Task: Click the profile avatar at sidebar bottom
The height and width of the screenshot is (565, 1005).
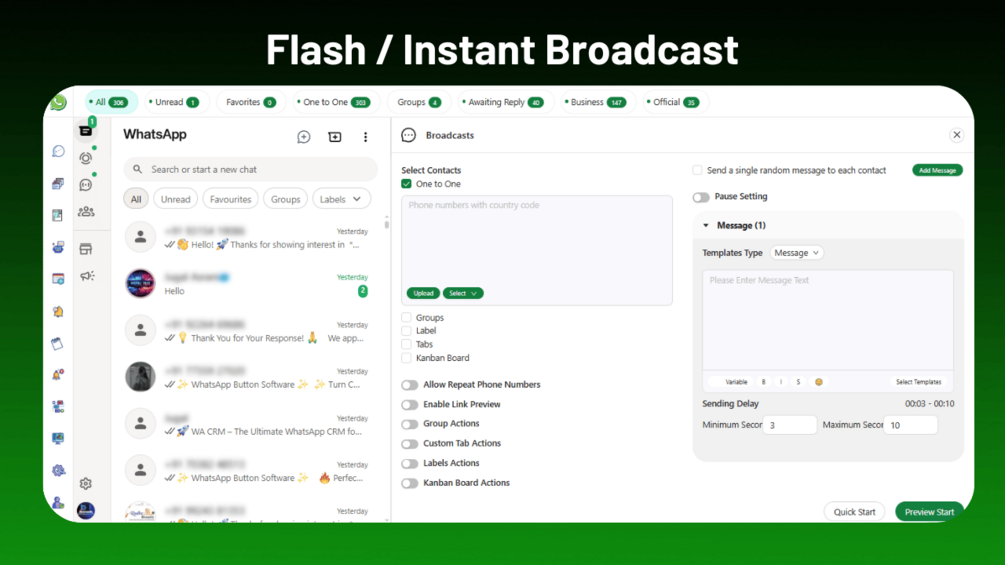Action: click(x=86, y=511)
